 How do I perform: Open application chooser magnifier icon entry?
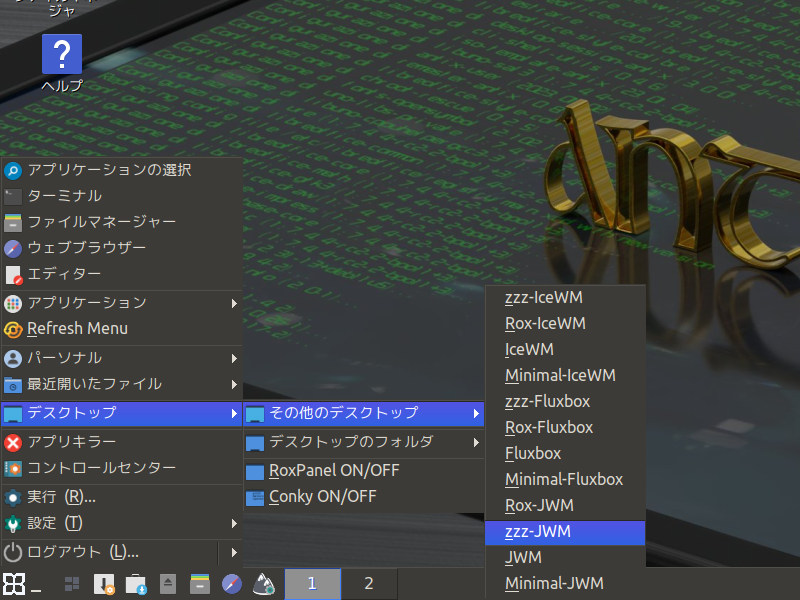point(121,170)
